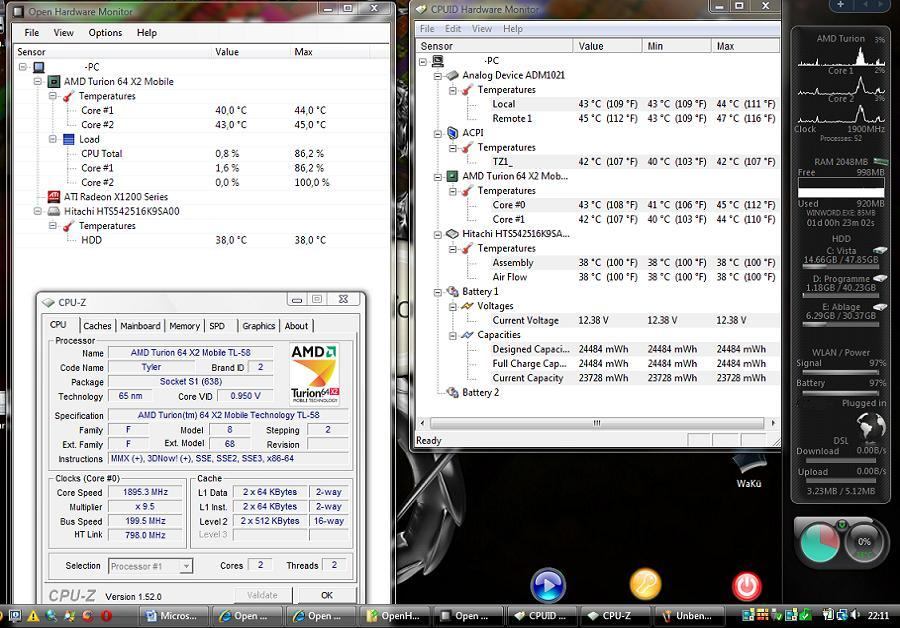The height and width of the screenshot is (628, 900).
Task: Open the File menu in Open Hardware Monitor
Action: click(32, 33)
